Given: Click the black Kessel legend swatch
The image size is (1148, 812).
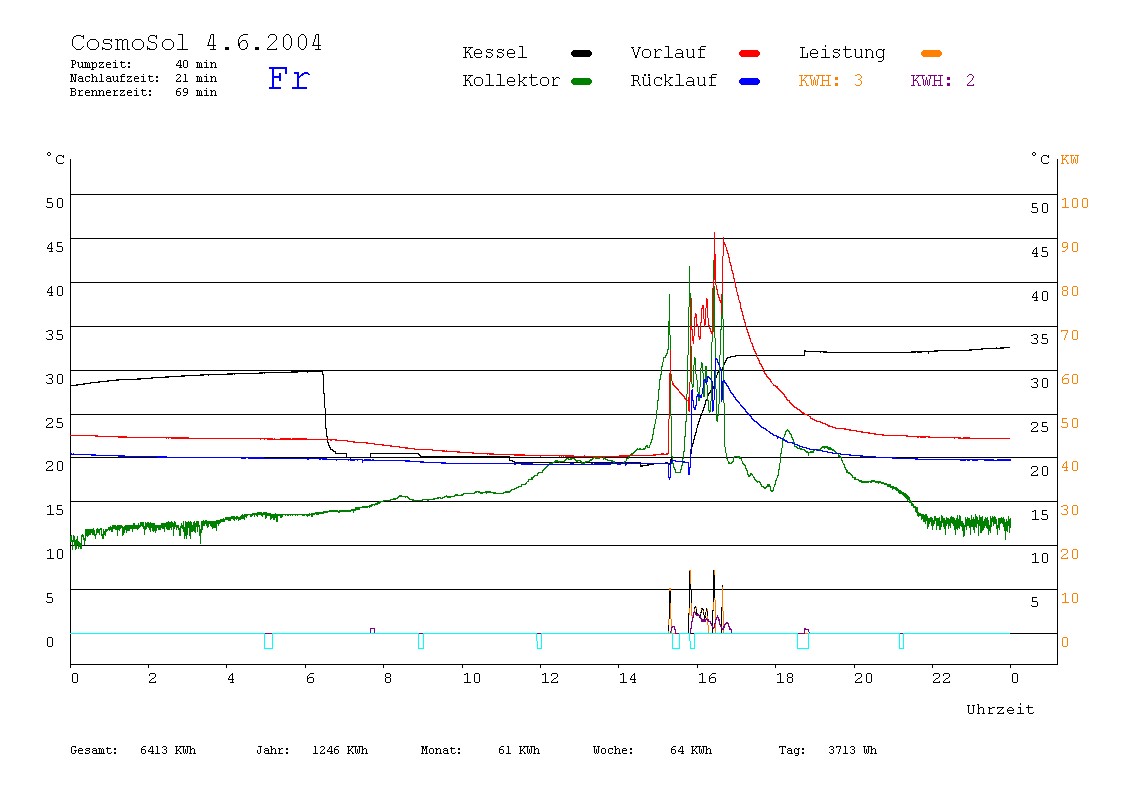Looking at the screenshot, I should [x=581, y=53].
